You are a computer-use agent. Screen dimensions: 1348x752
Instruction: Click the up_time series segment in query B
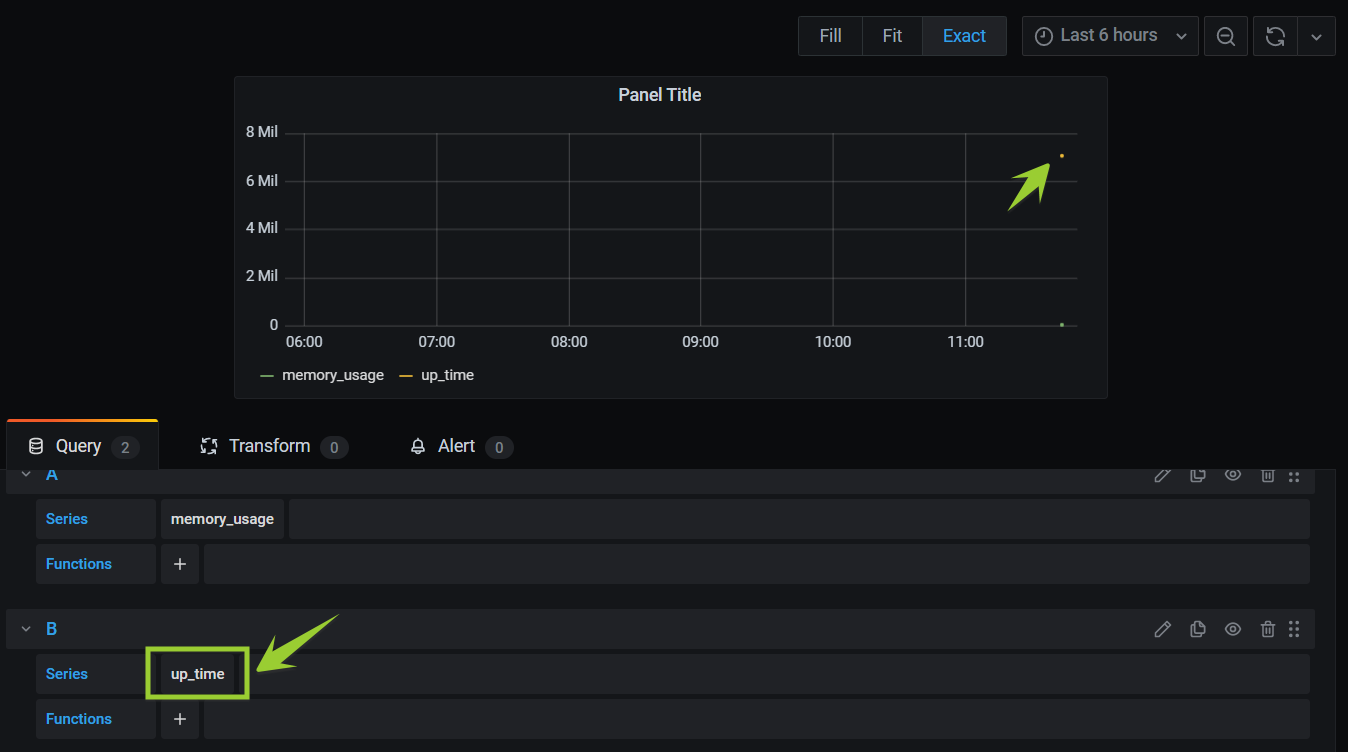pyautogui.click(x=198, y=674)
